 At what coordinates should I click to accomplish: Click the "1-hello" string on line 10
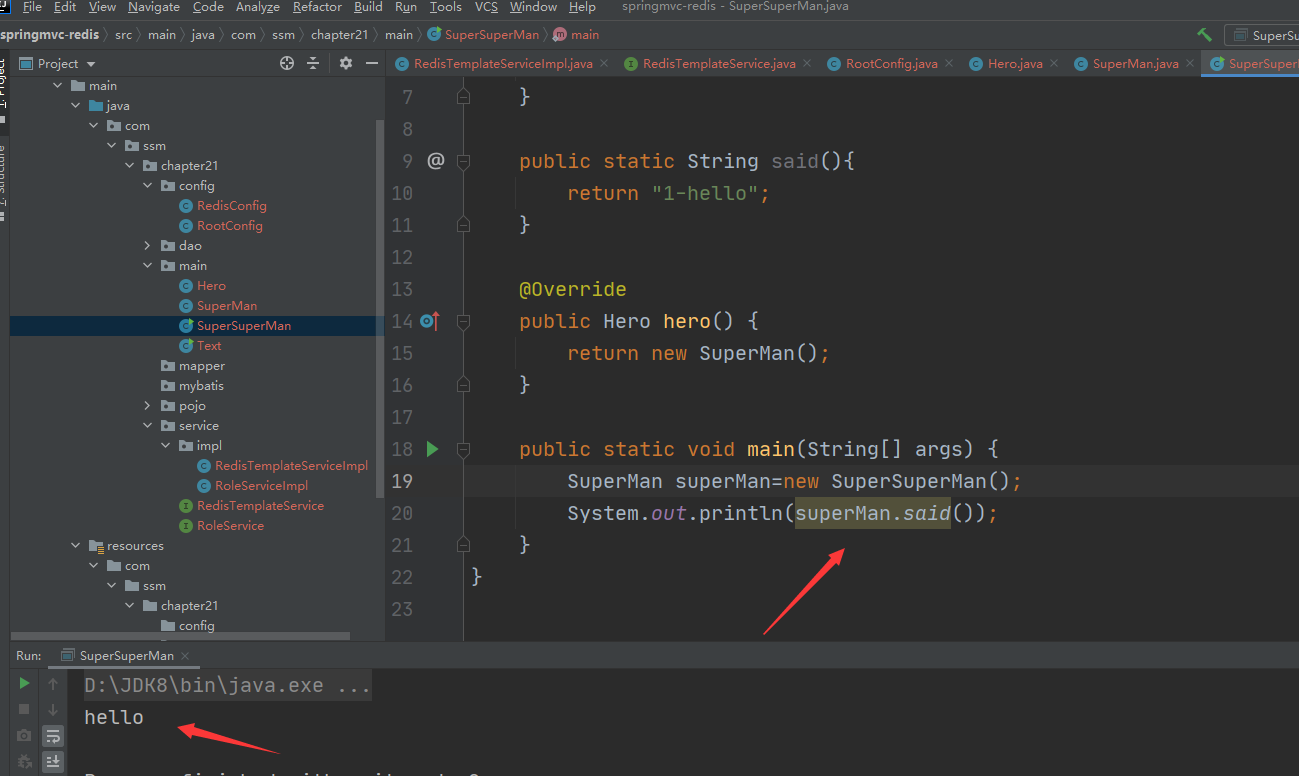point(704,193)
